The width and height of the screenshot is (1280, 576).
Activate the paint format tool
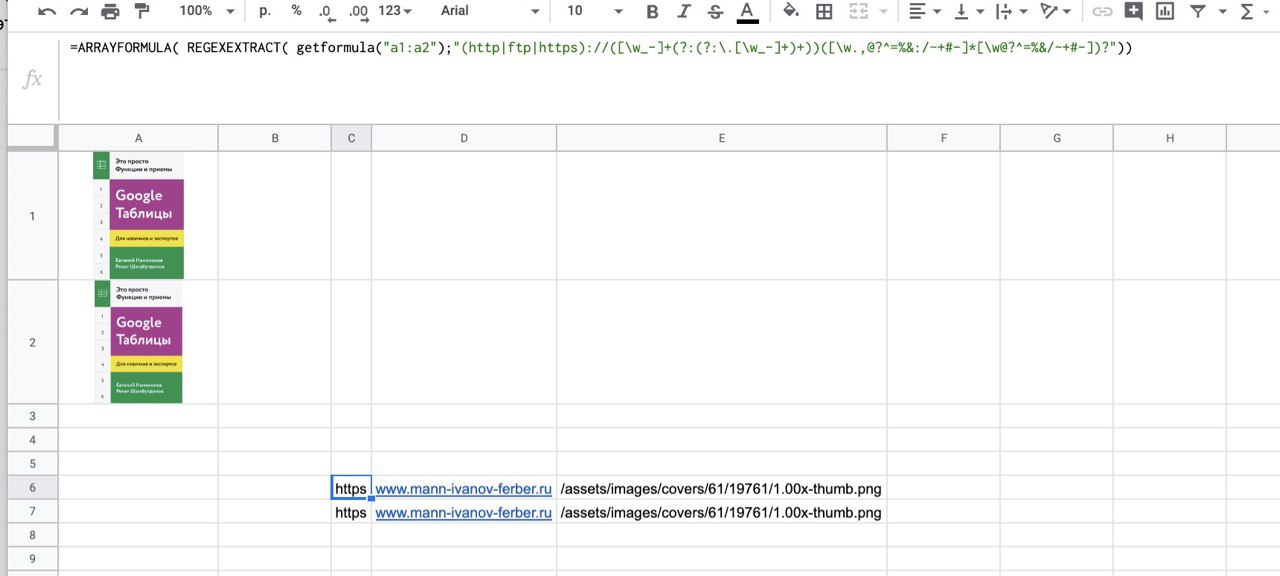141,11
